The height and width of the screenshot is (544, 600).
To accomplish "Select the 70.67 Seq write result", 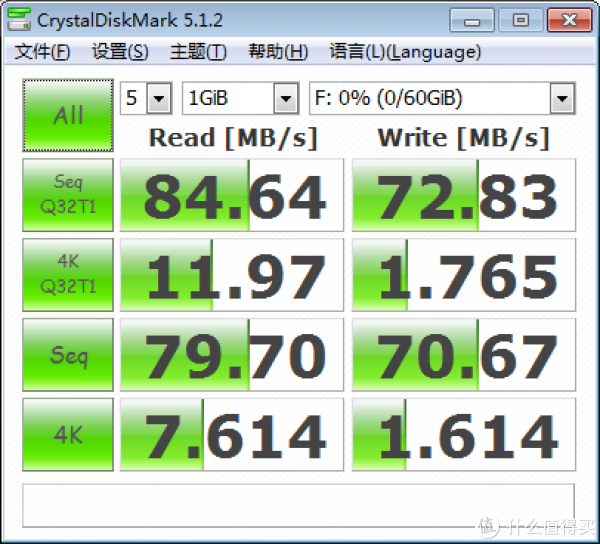I will [x=464, y=355].
